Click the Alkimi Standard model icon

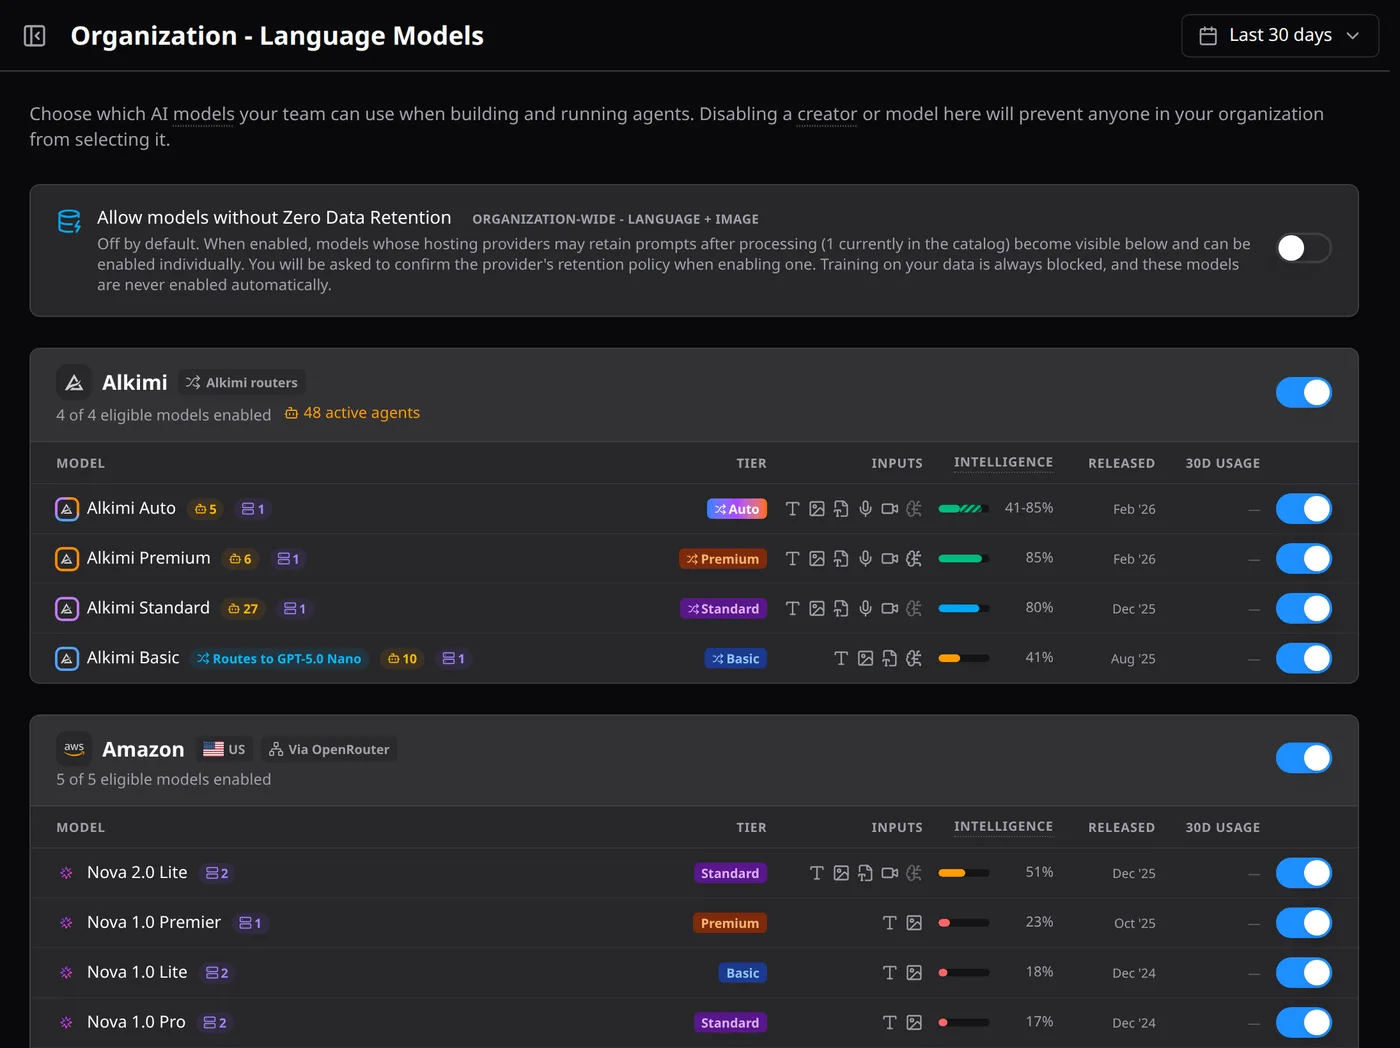point(67,609)
